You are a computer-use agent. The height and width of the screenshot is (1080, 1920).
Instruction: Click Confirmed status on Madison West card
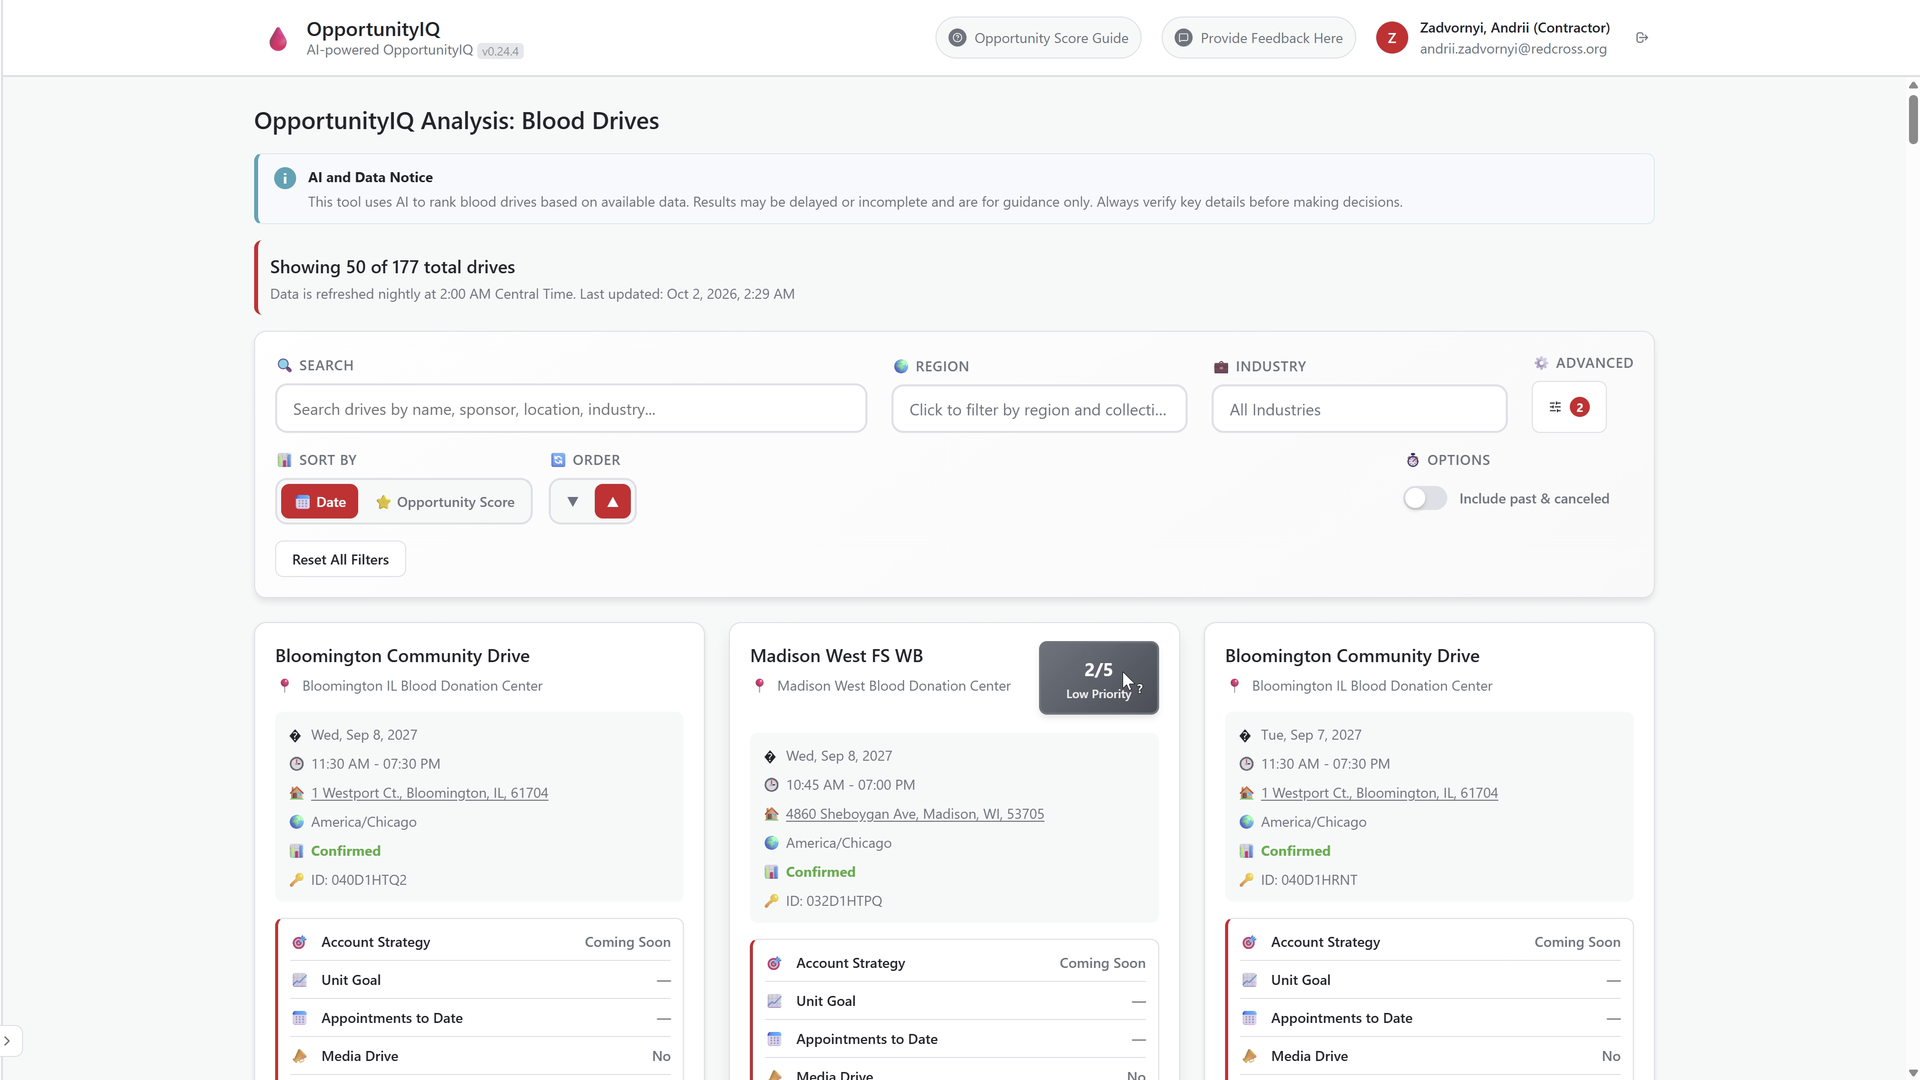click(820, 872)
